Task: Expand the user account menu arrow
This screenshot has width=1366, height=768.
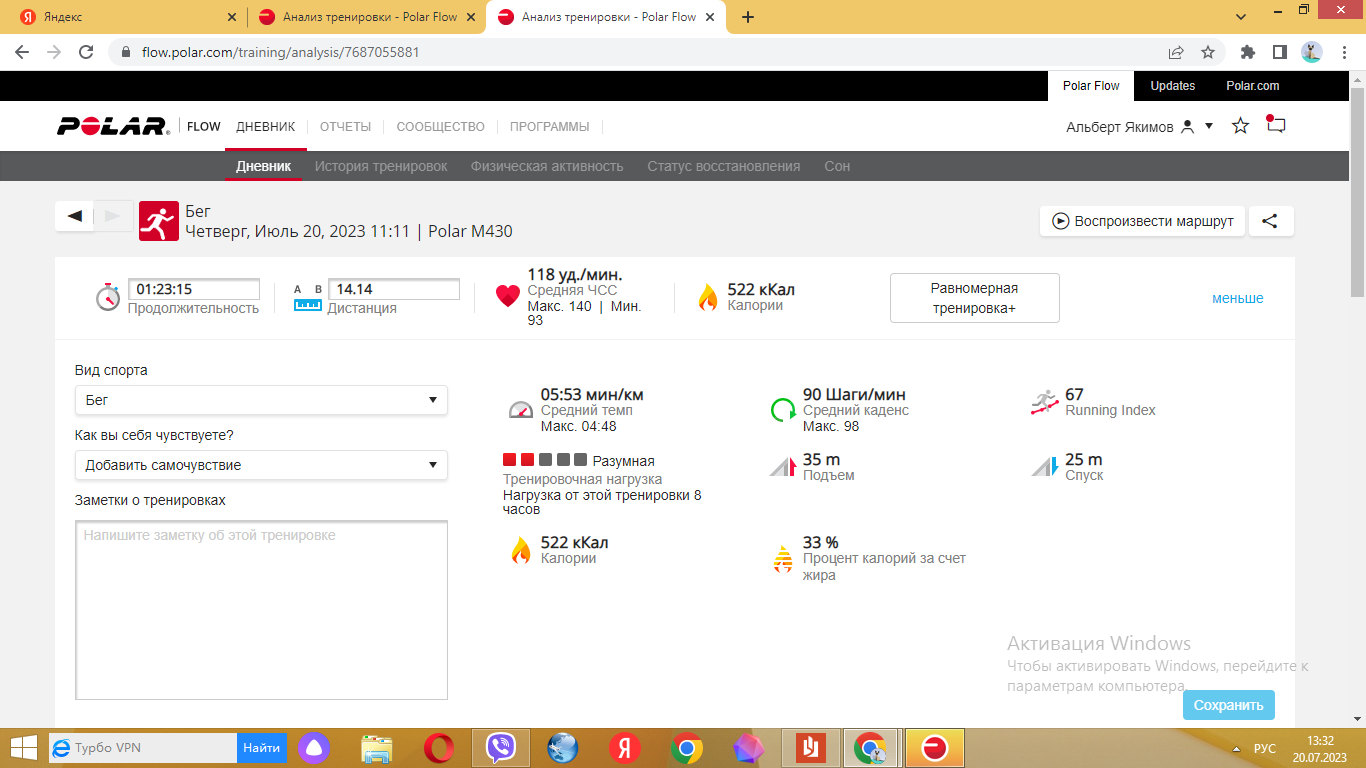Action: 1209,126
